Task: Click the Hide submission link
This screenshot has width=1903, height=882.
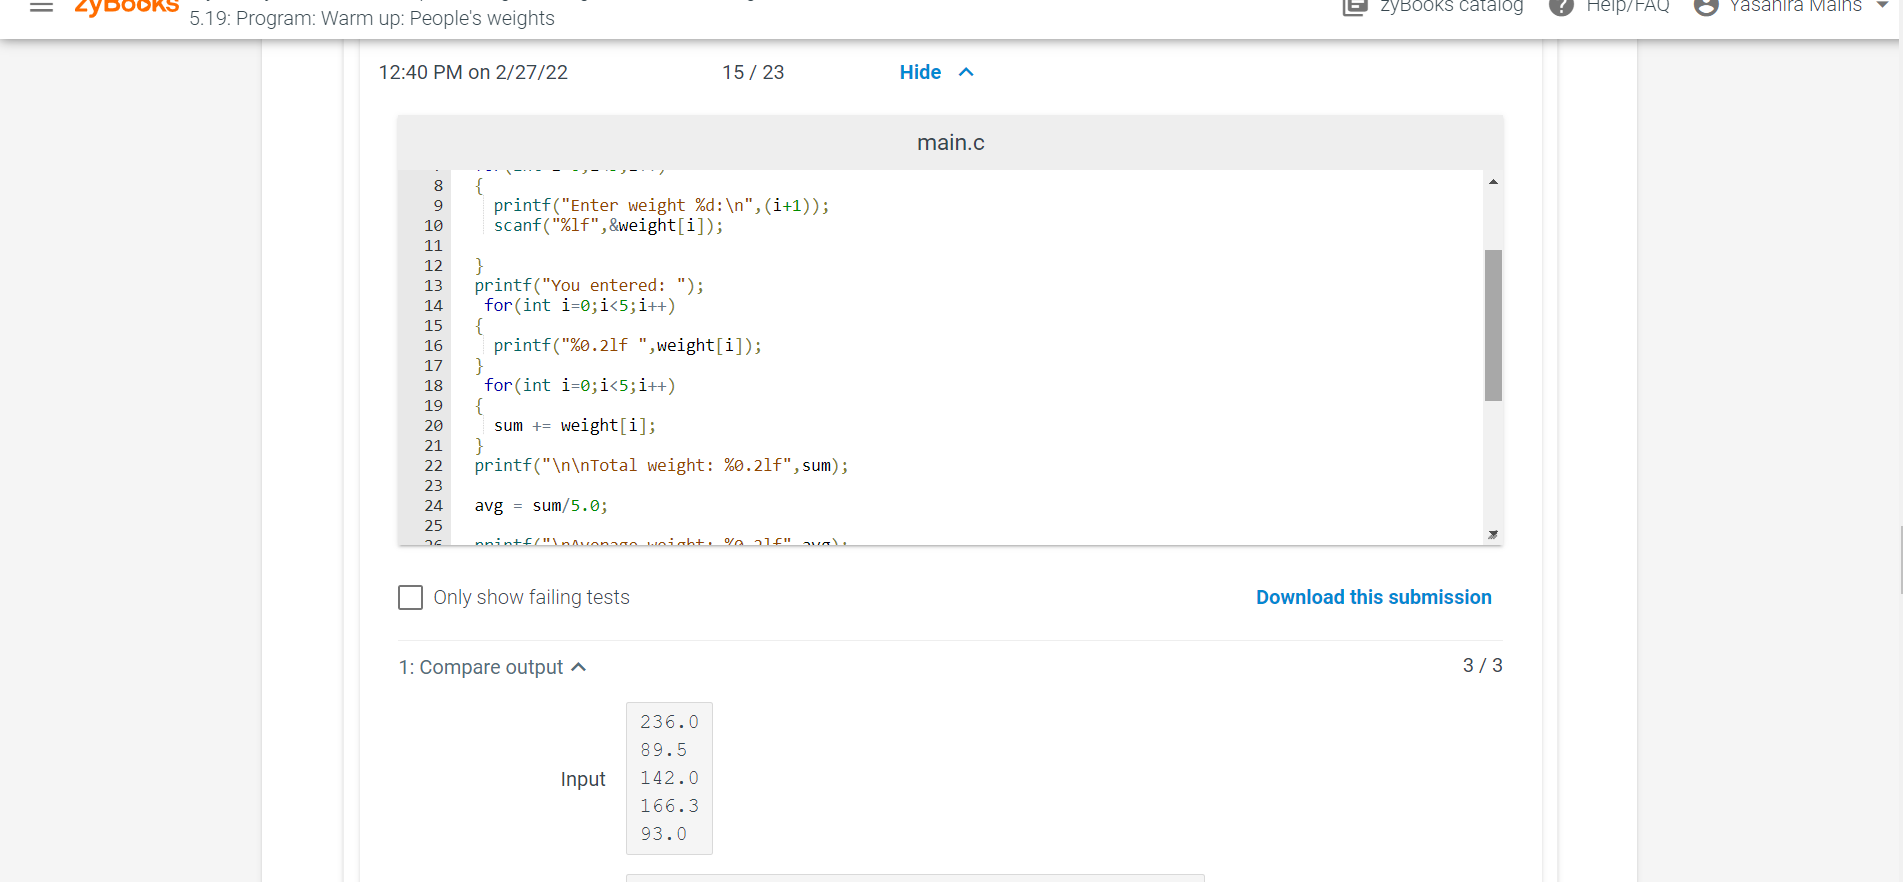Action: click(x=920, y=72)
